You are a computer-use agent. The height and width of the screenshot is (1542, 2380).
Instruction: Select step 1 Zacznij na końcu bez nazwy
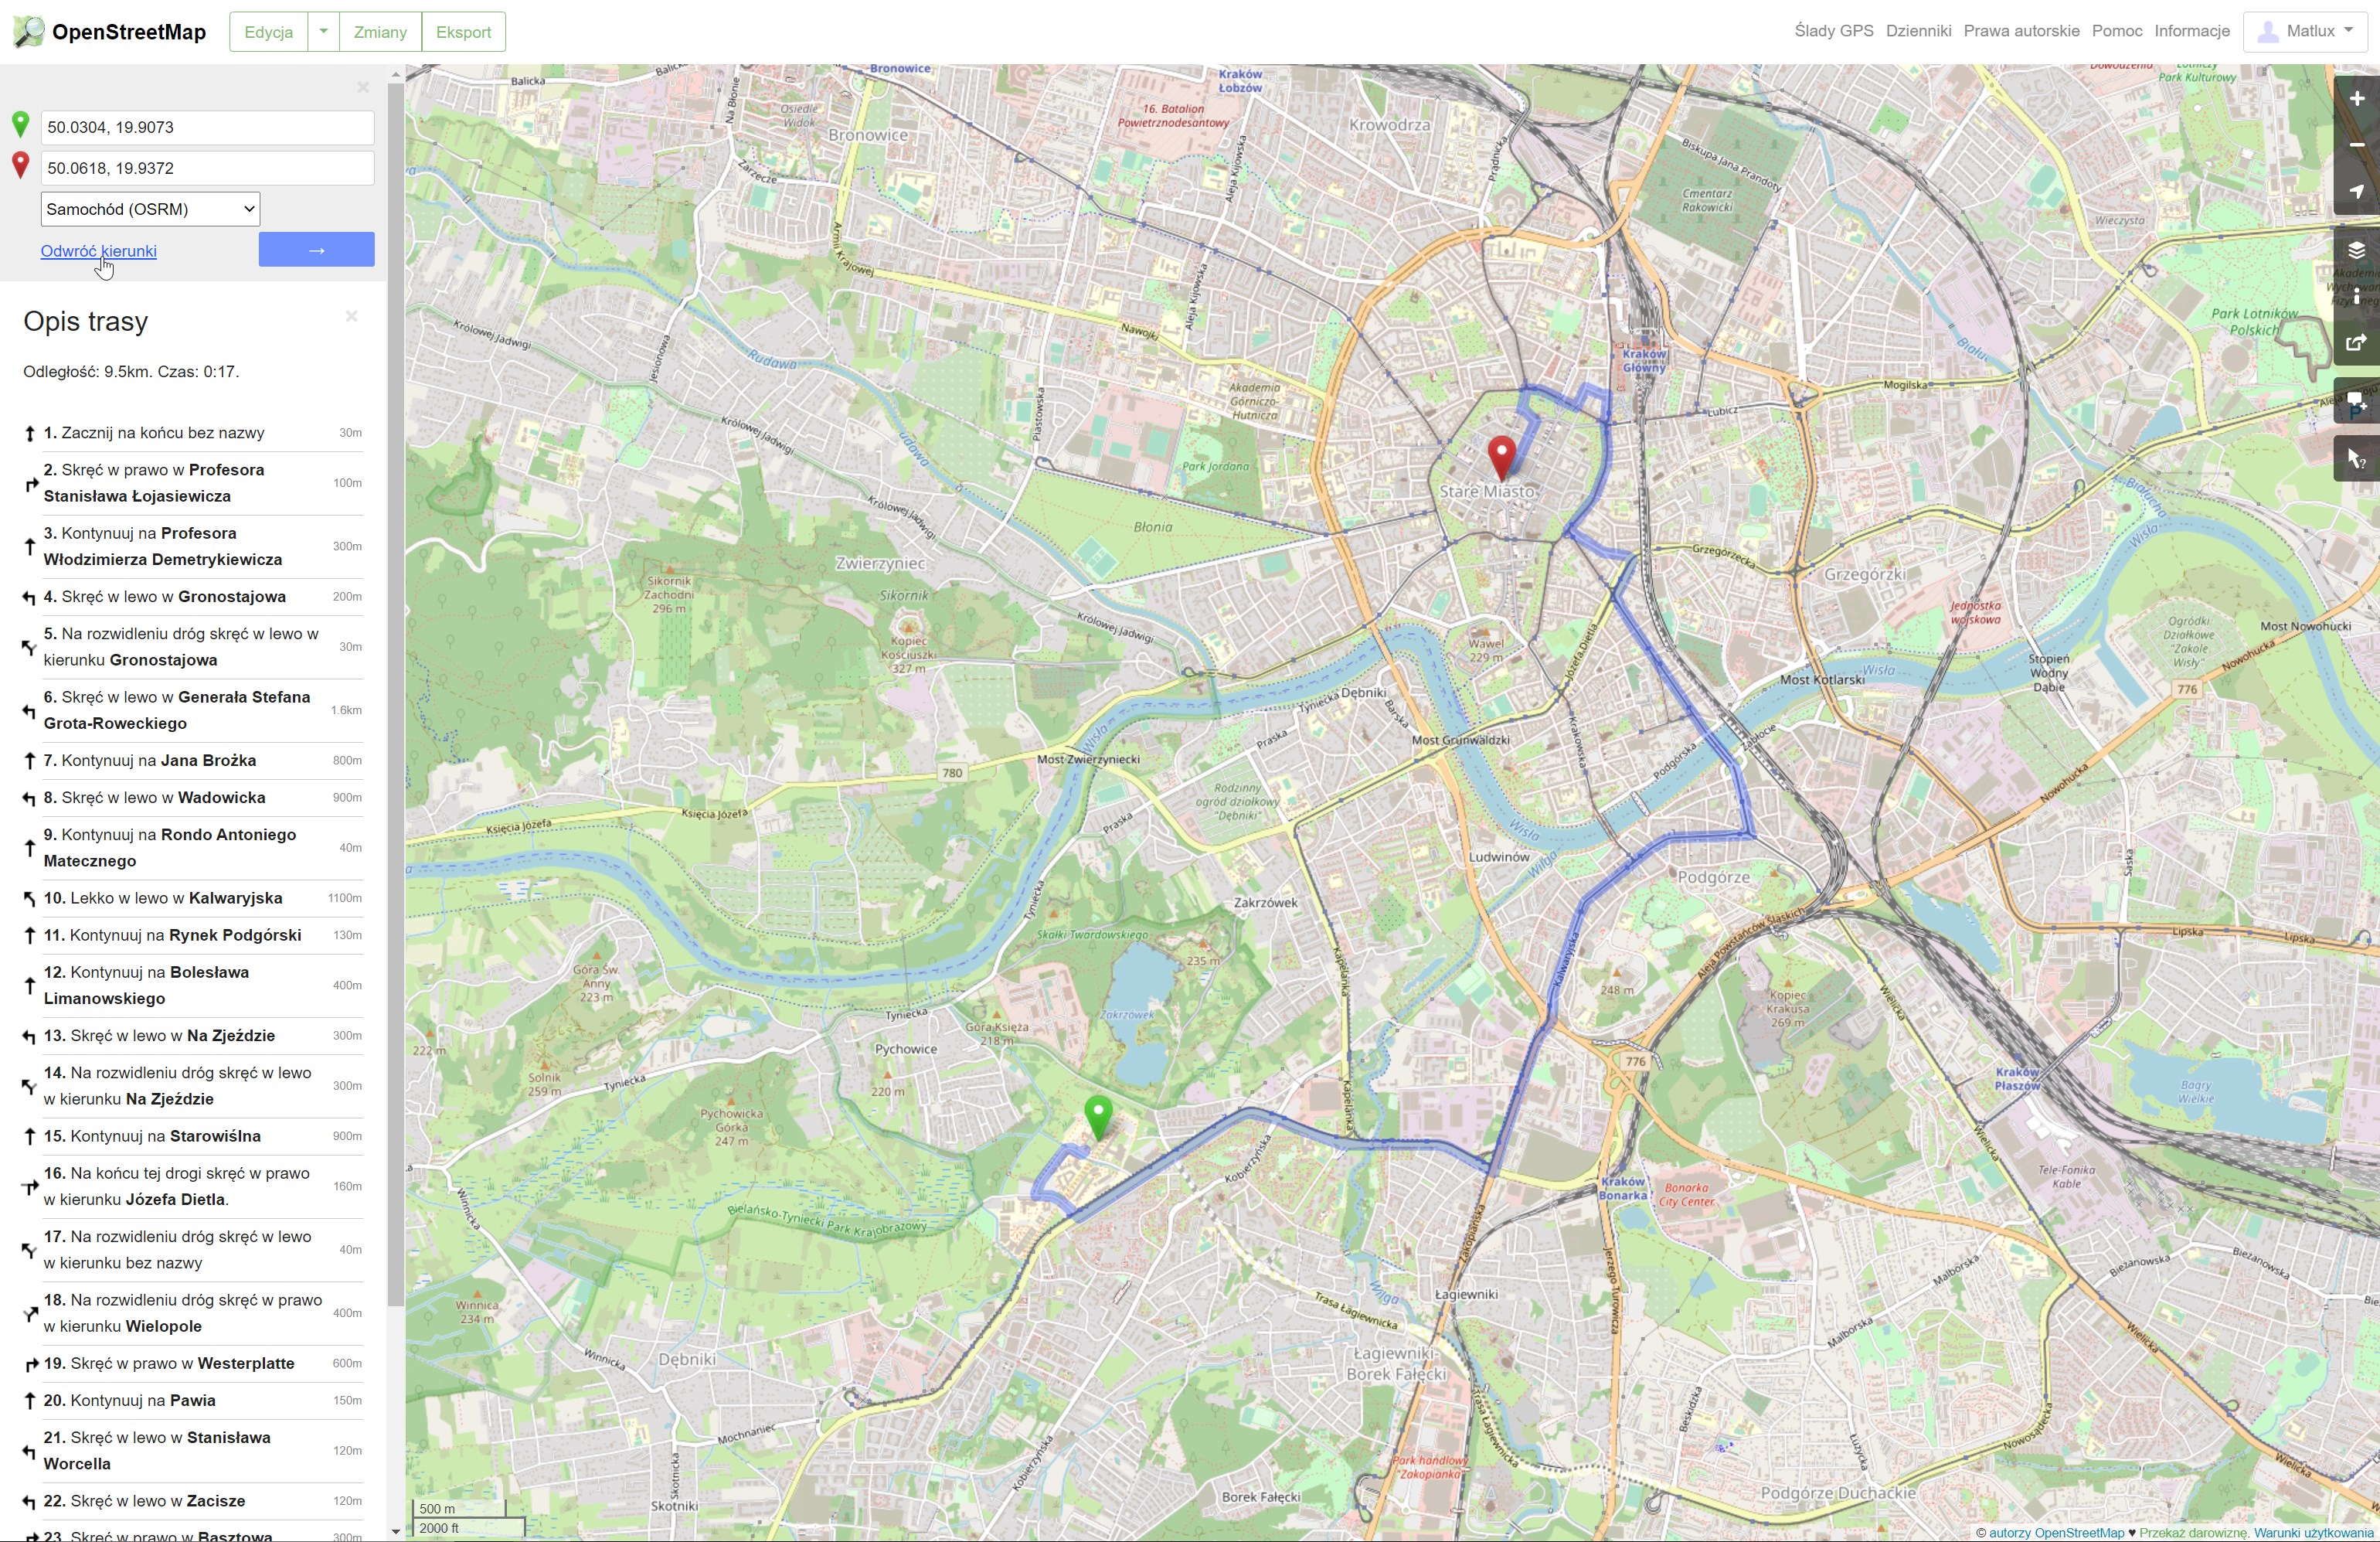(x=192, y=433)
